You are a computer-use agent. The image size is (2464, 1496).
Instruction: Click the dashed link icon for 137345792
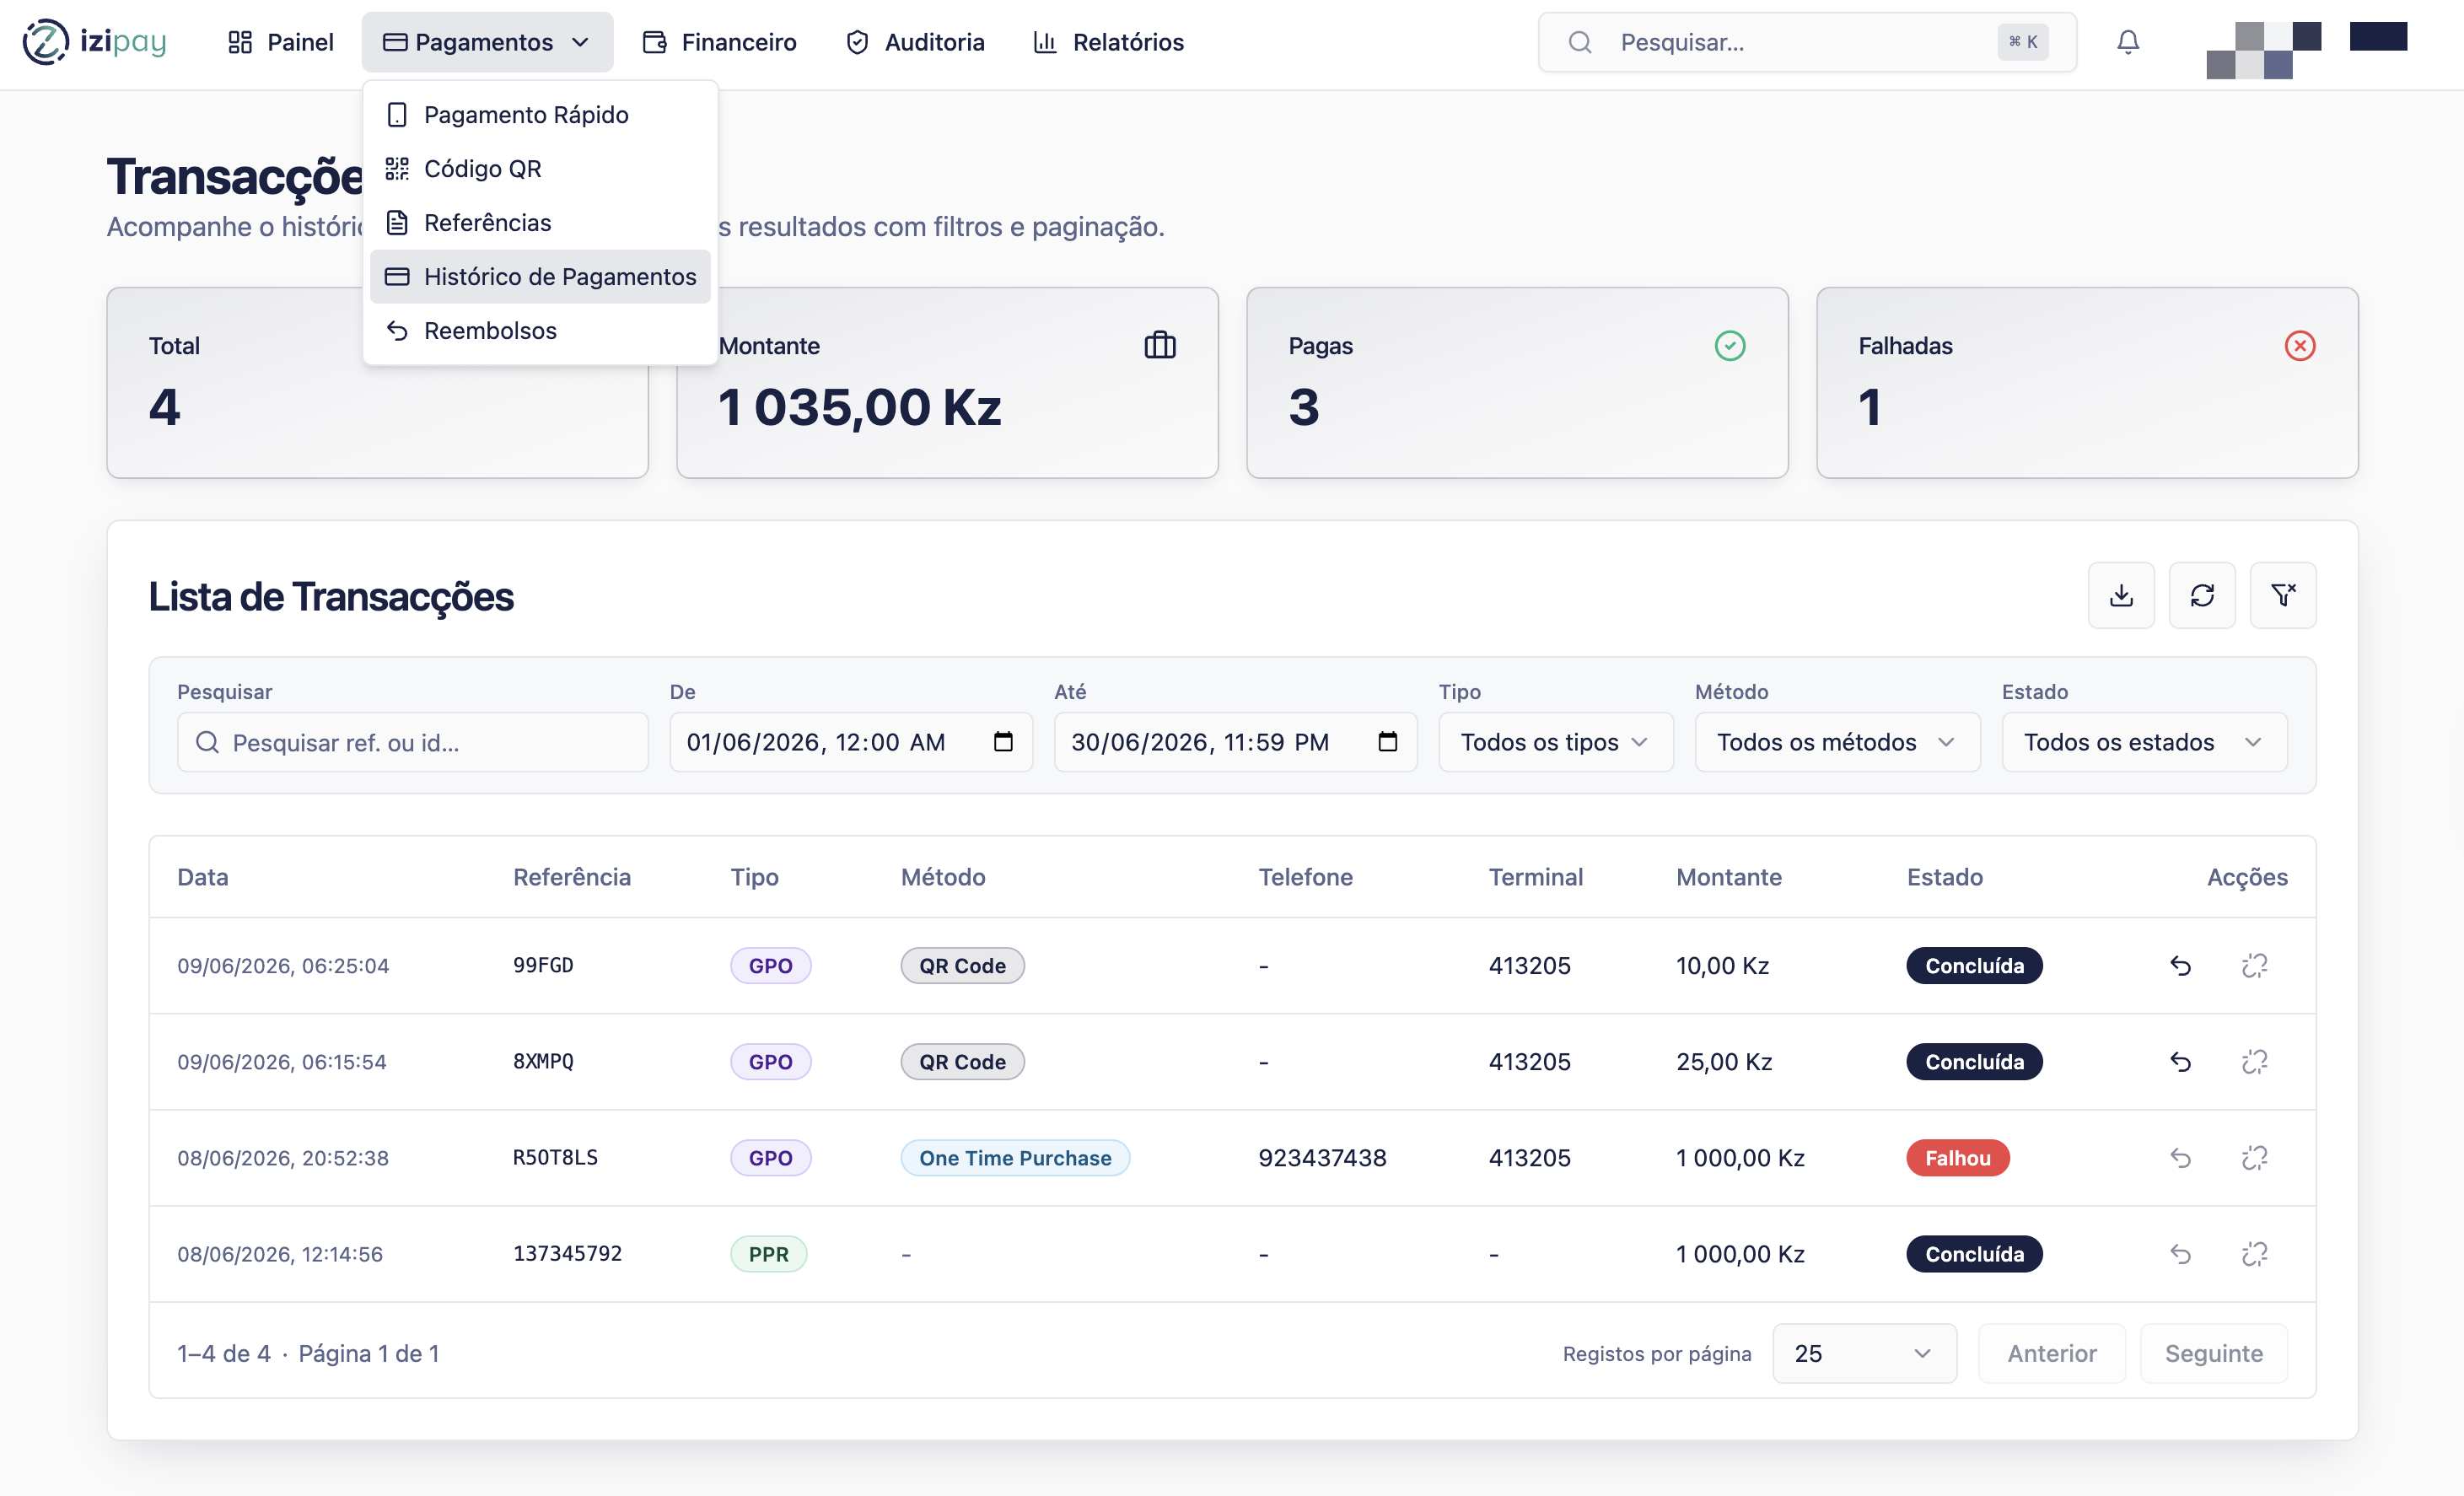pyautogui.click(x=2255, y=1254)
